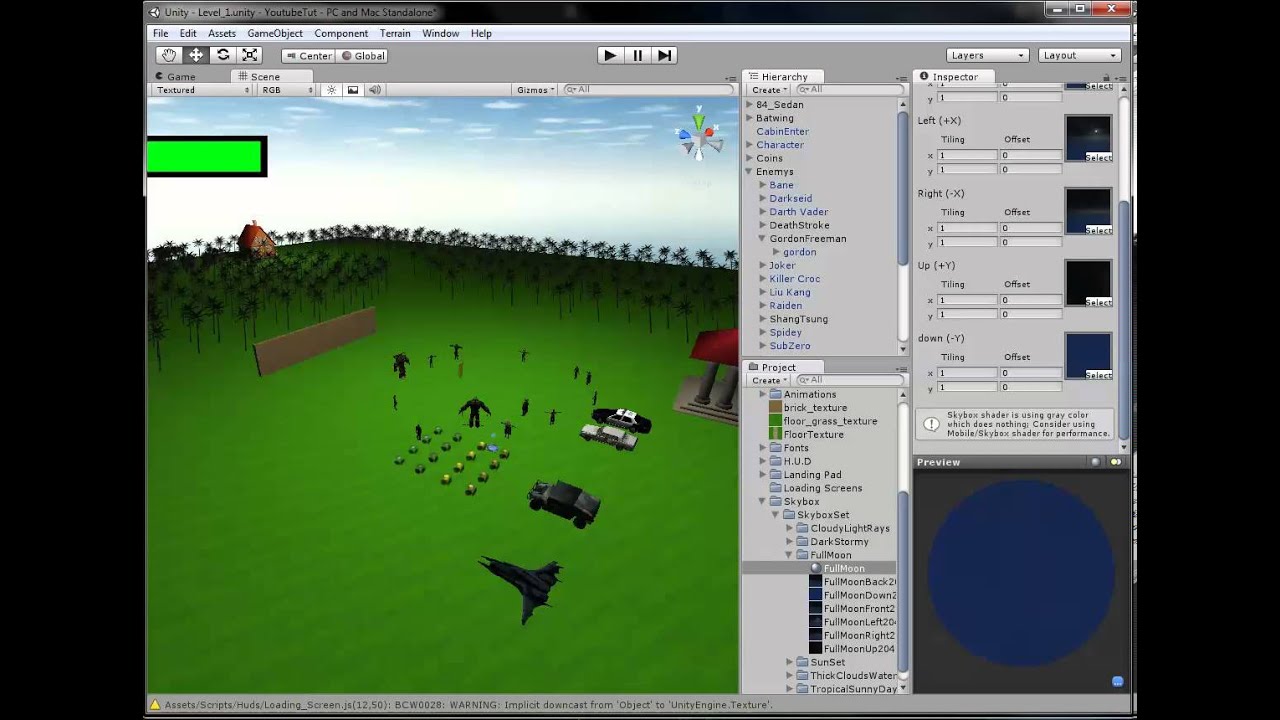This screenshot has width=1280, height=720.
Task: Select Darth Vader in Hierarchy
Action: click(798, 212)
